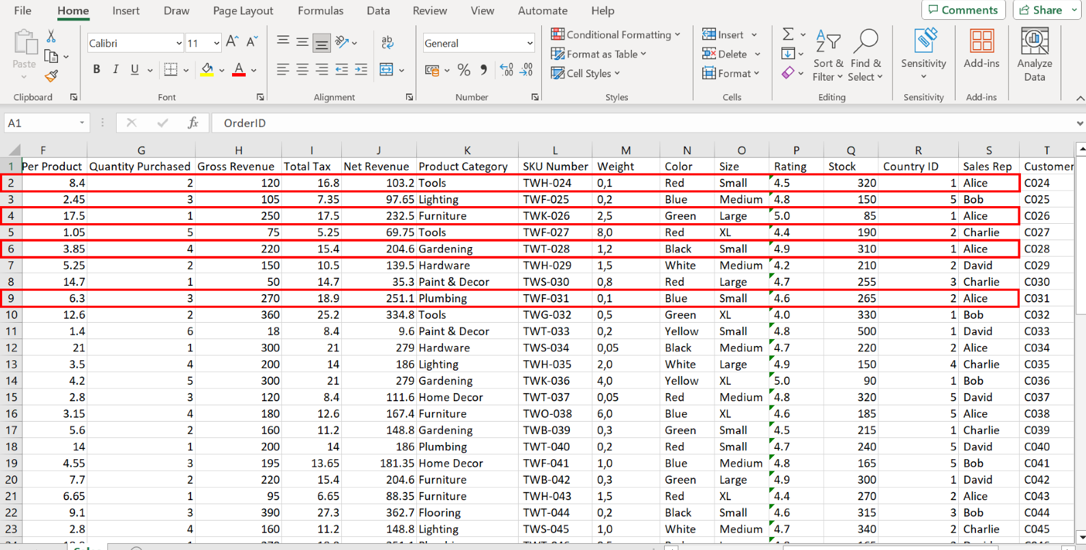Open the Page Layout tab

pos(243,11)
